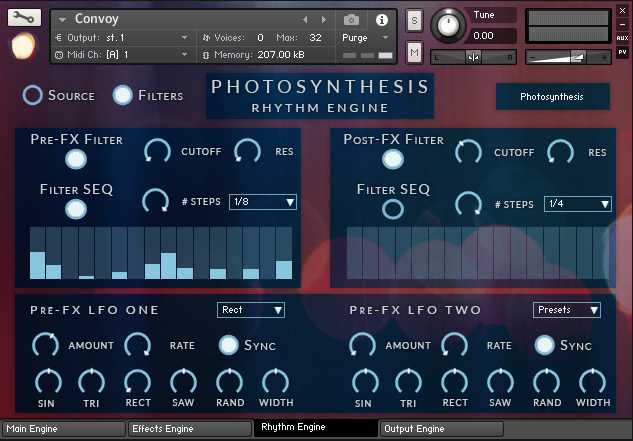Click the Main Engine tab button
Screen dimensions: 633x441
click(x=62, y=429)
